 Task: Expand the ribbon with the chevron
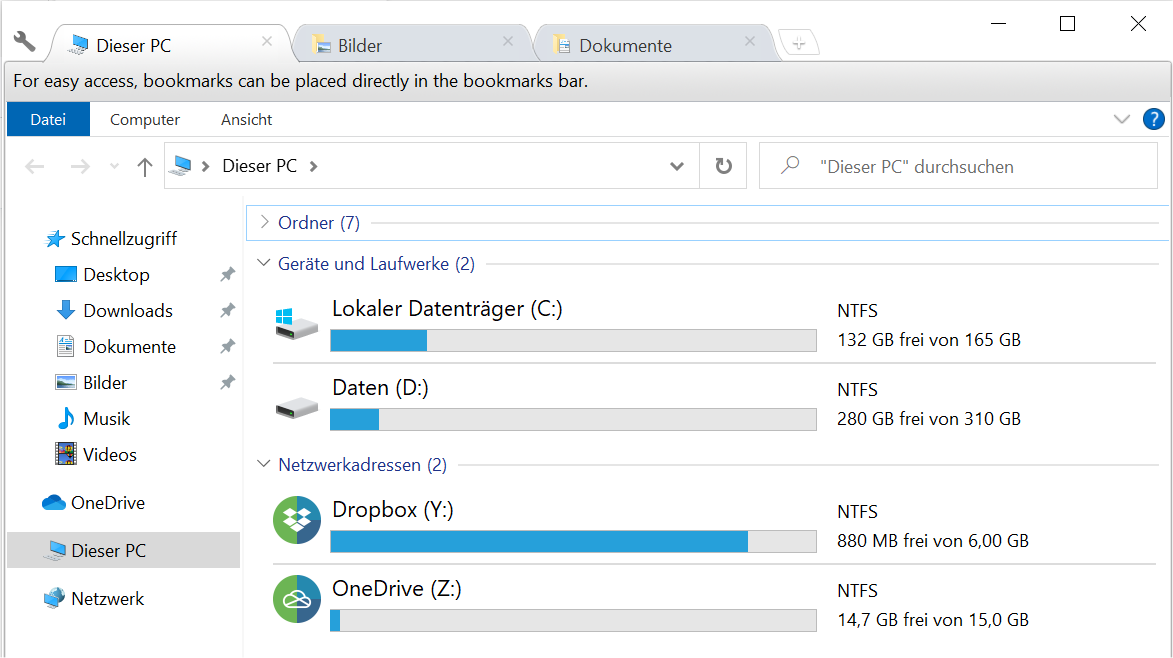click(1121, 119)
